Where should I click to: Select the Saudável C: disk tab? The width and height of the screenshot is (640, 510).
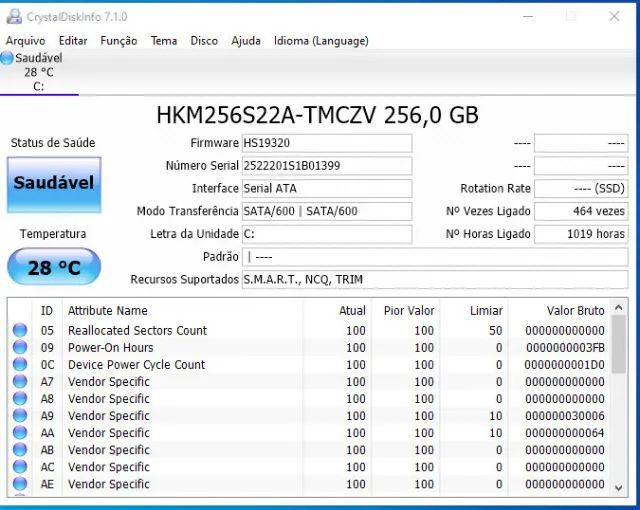click(39, 72)
